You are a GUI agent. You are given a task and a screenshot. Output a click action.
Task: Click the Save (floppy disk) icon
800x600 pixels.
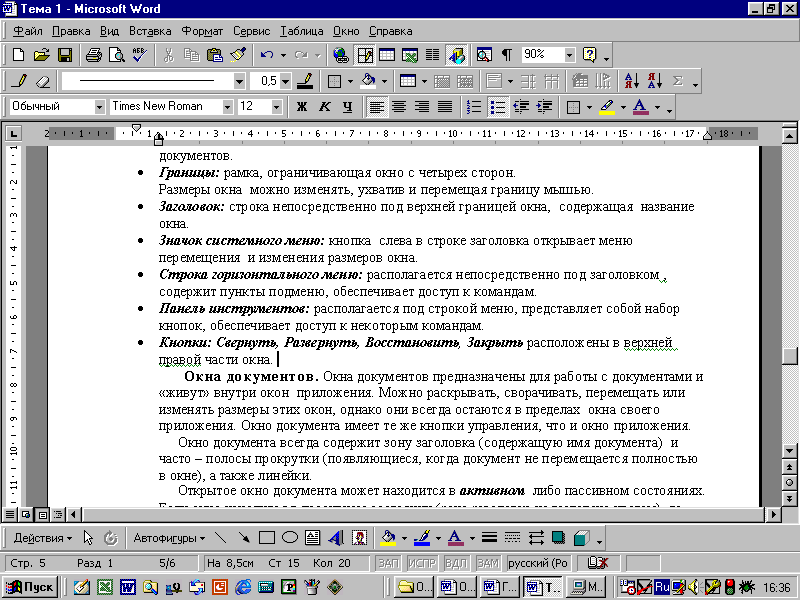[65, 55]
